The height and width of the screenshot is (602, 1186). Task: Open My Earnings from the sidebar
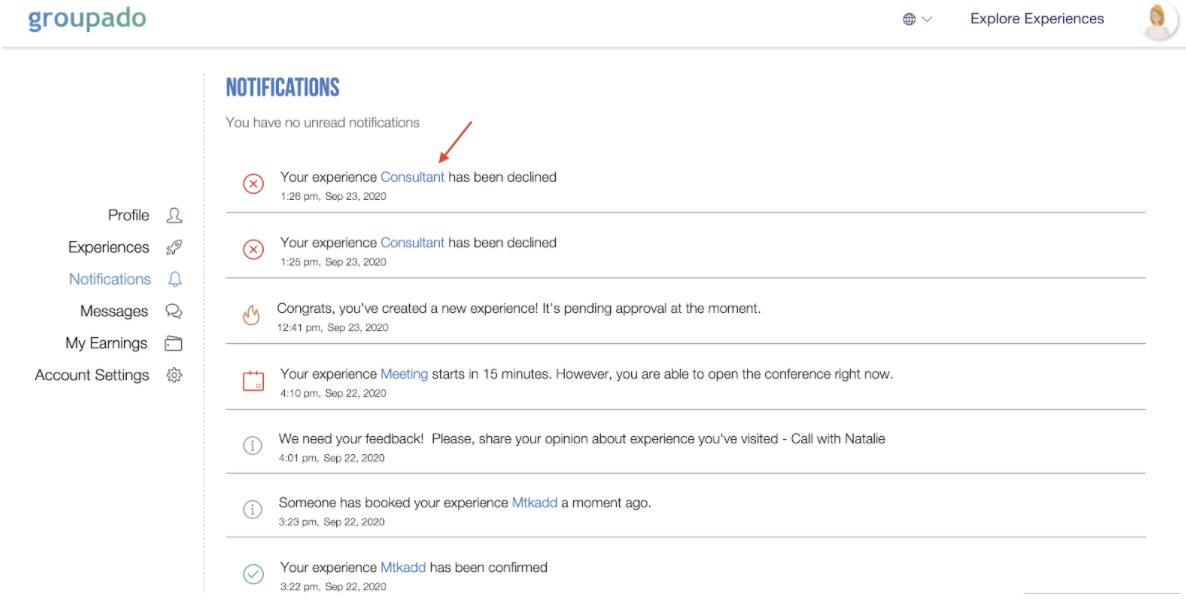pyautogui.click(x=107, y=343)
